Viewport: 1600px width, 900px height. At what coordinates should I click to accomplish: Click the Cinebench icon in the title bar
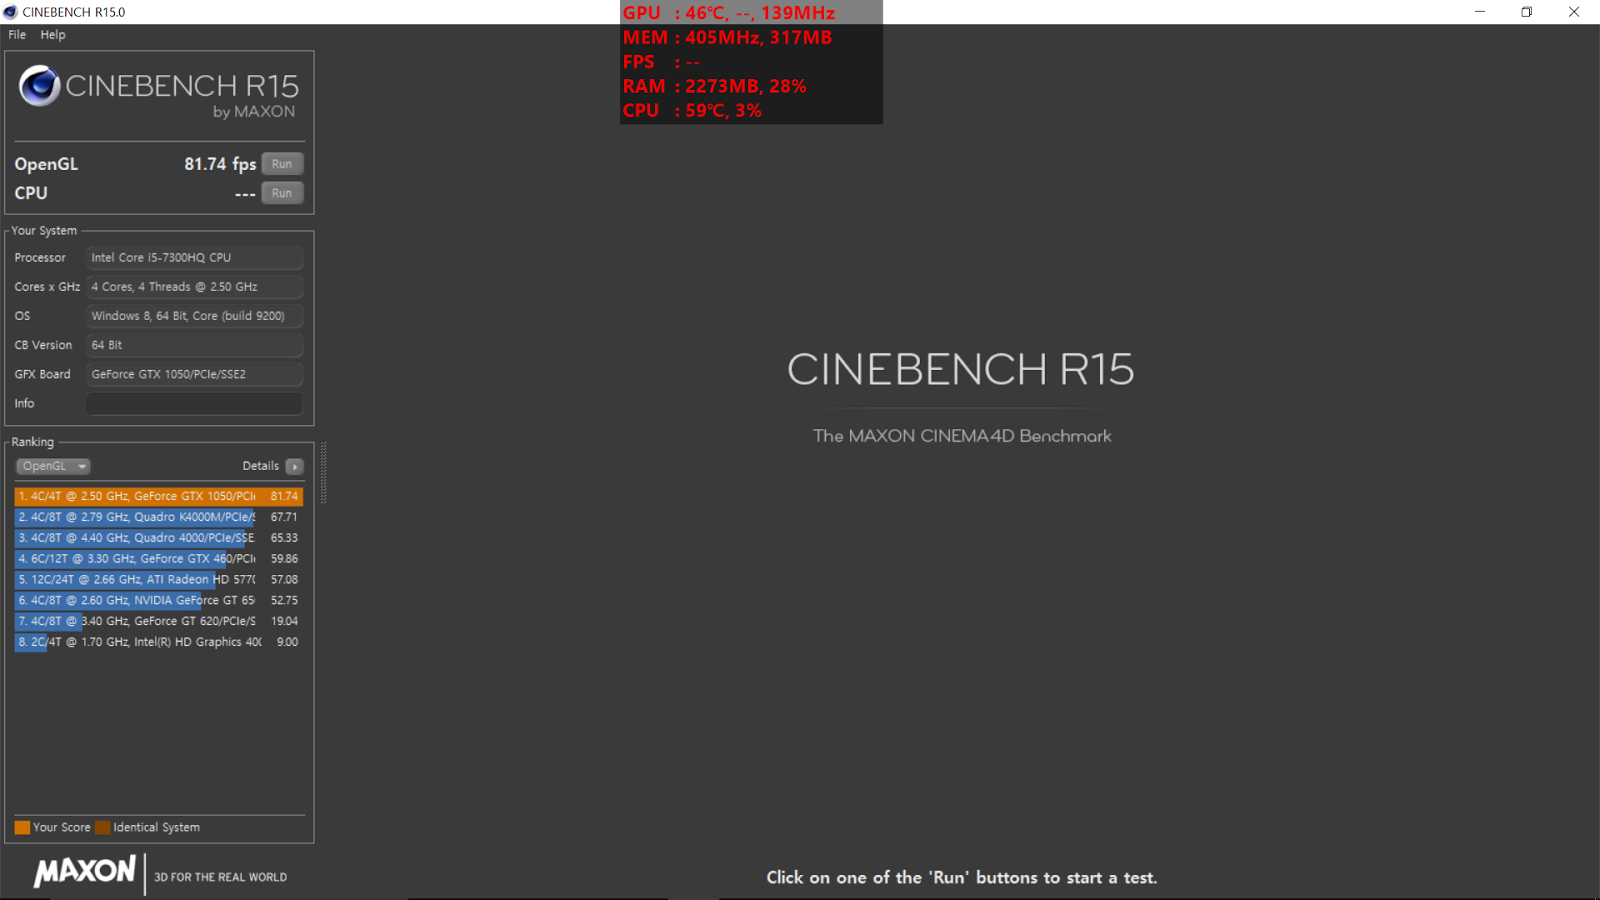coord(11,12)
